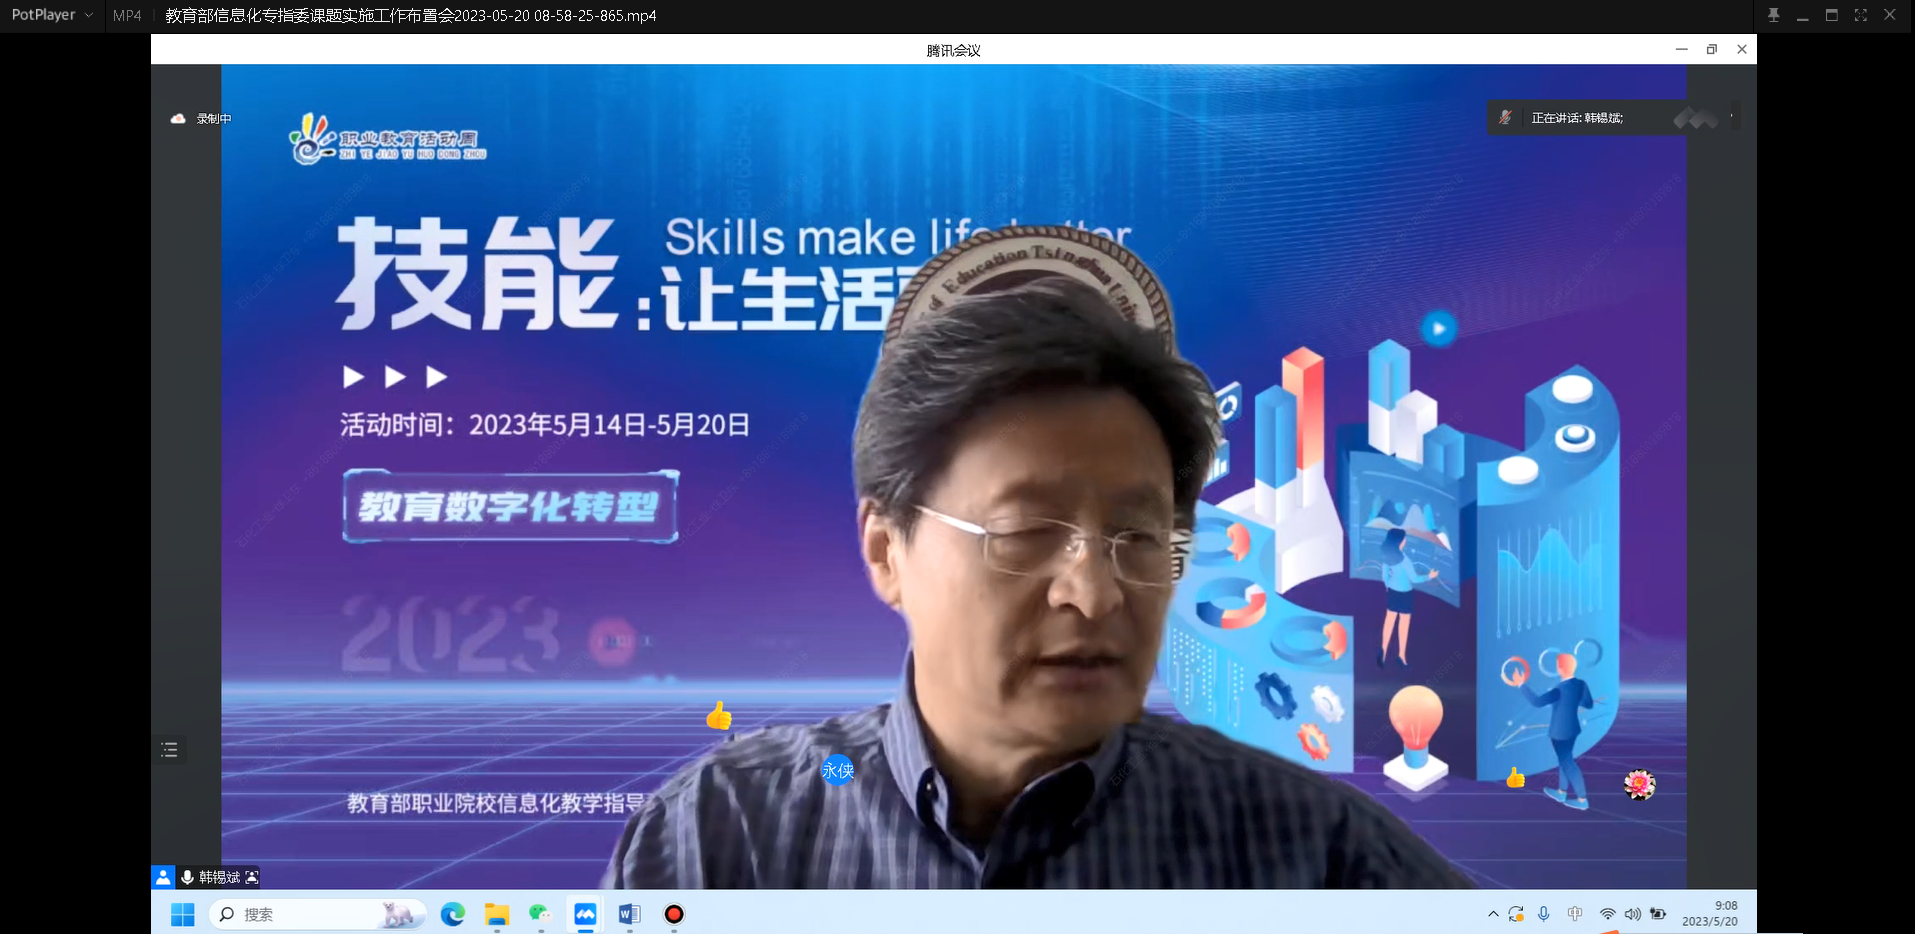Click the MP4 format label
Image resolution: width=1915 pixels, height=934 pixels.
[127, 15]
